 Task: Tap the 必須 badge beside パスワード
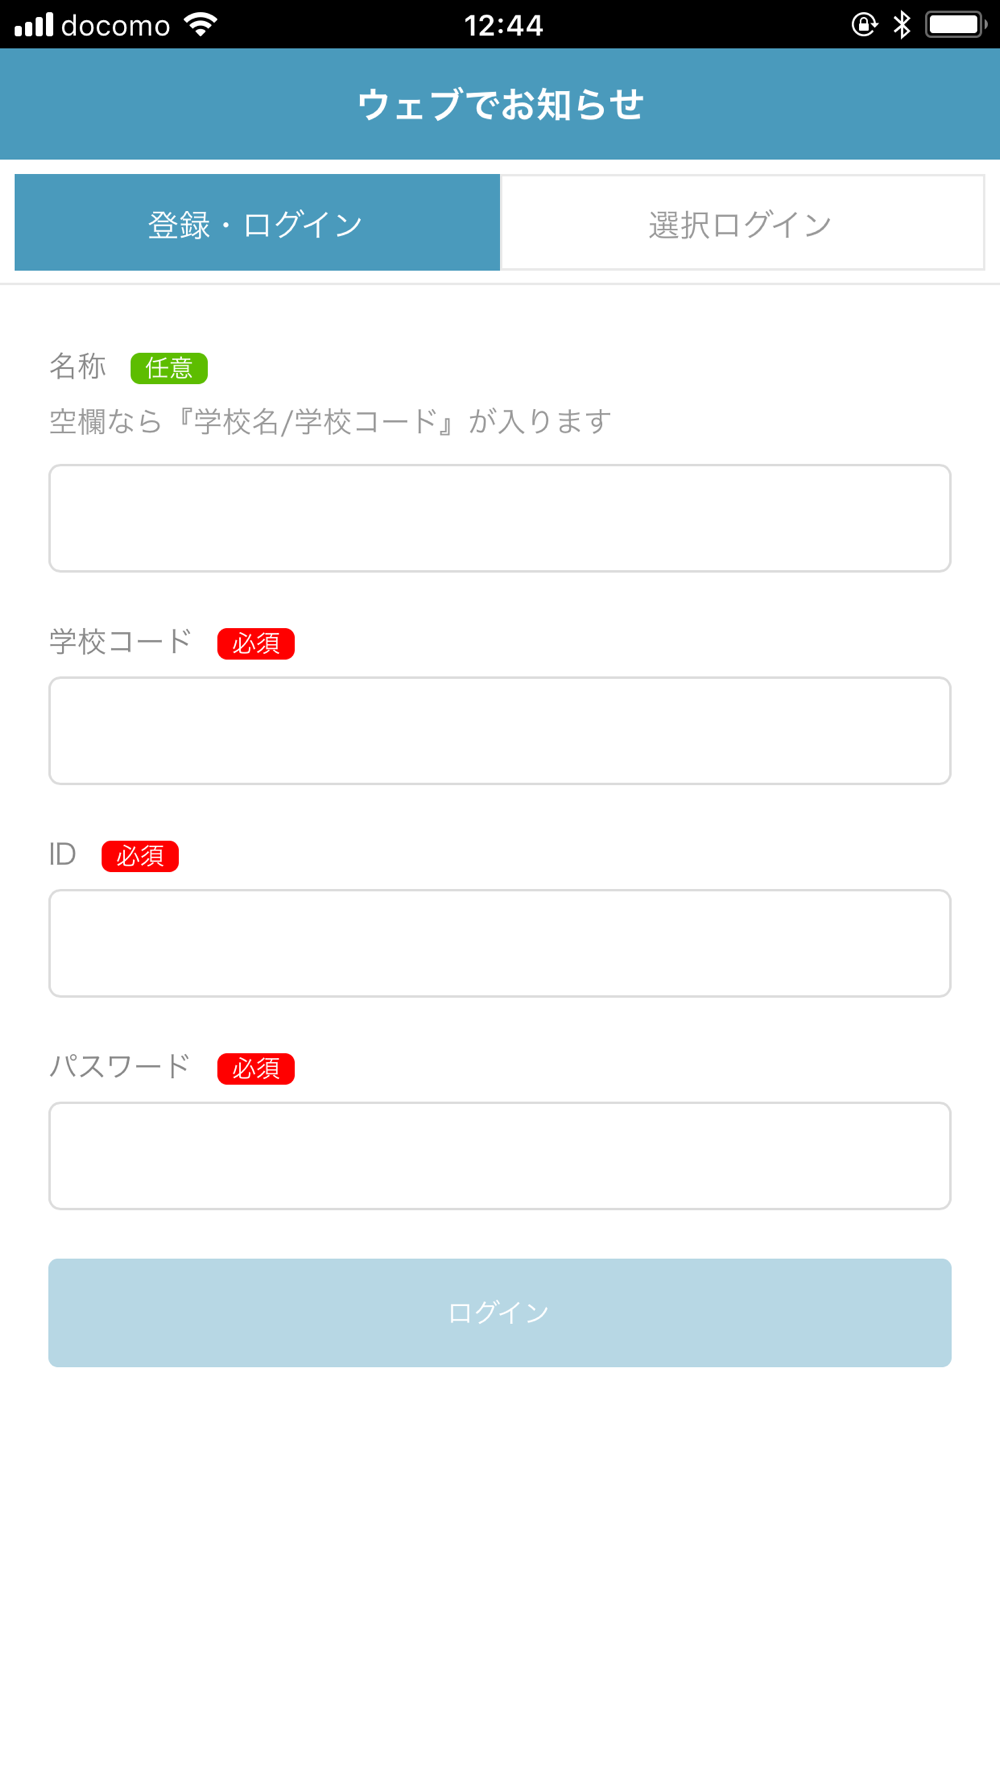[x=256, y=1069]
